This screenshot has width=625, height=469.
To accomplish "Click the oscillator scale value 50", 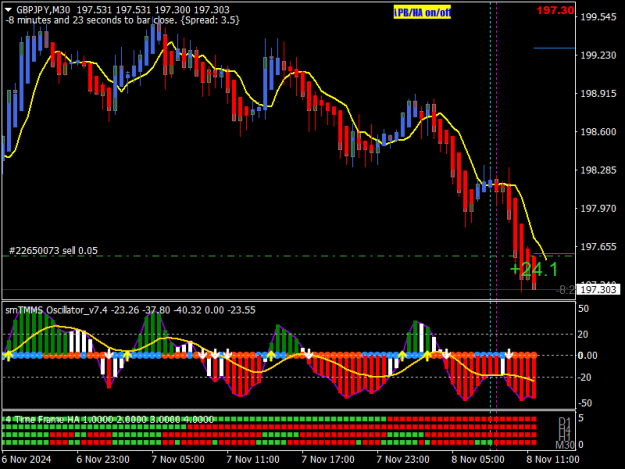I will pos(583,309).
